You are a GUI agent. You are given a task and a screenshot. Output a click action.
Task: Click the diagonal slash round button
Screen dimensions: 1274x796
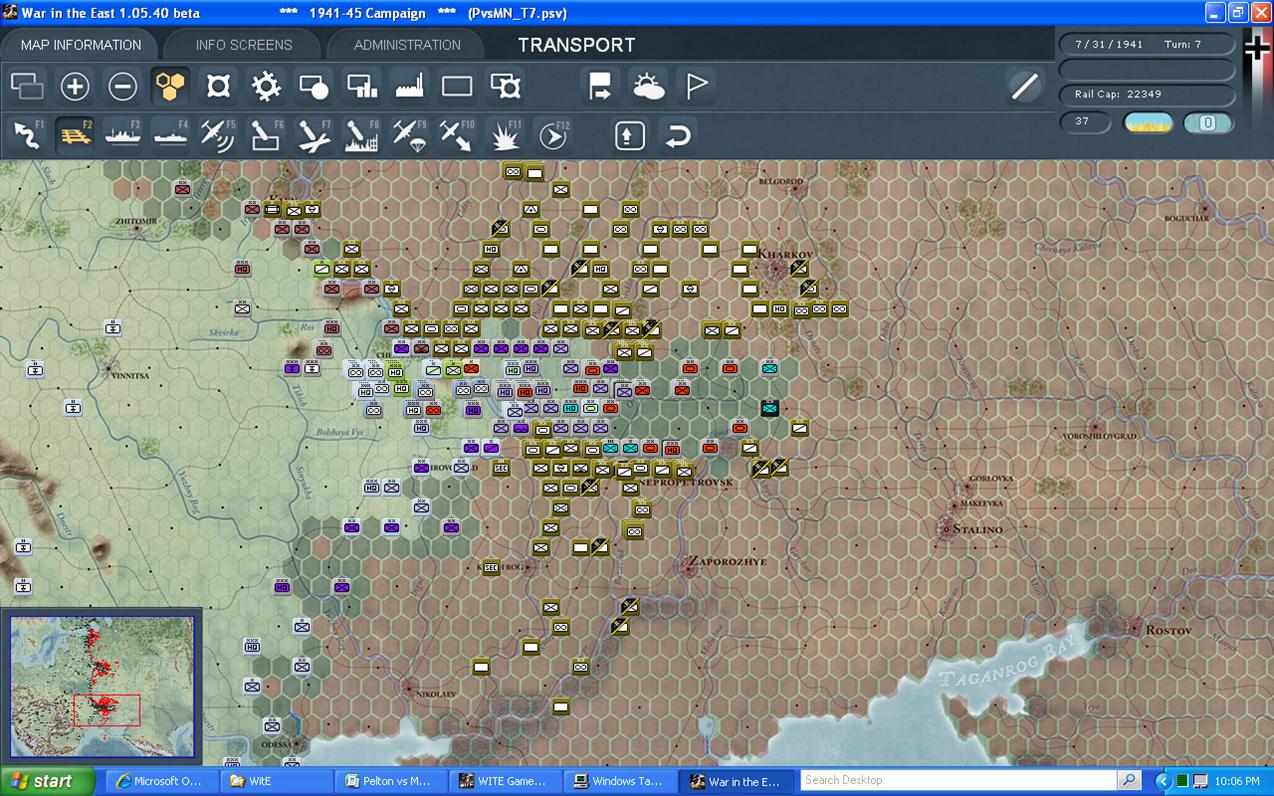(1025, 87)
